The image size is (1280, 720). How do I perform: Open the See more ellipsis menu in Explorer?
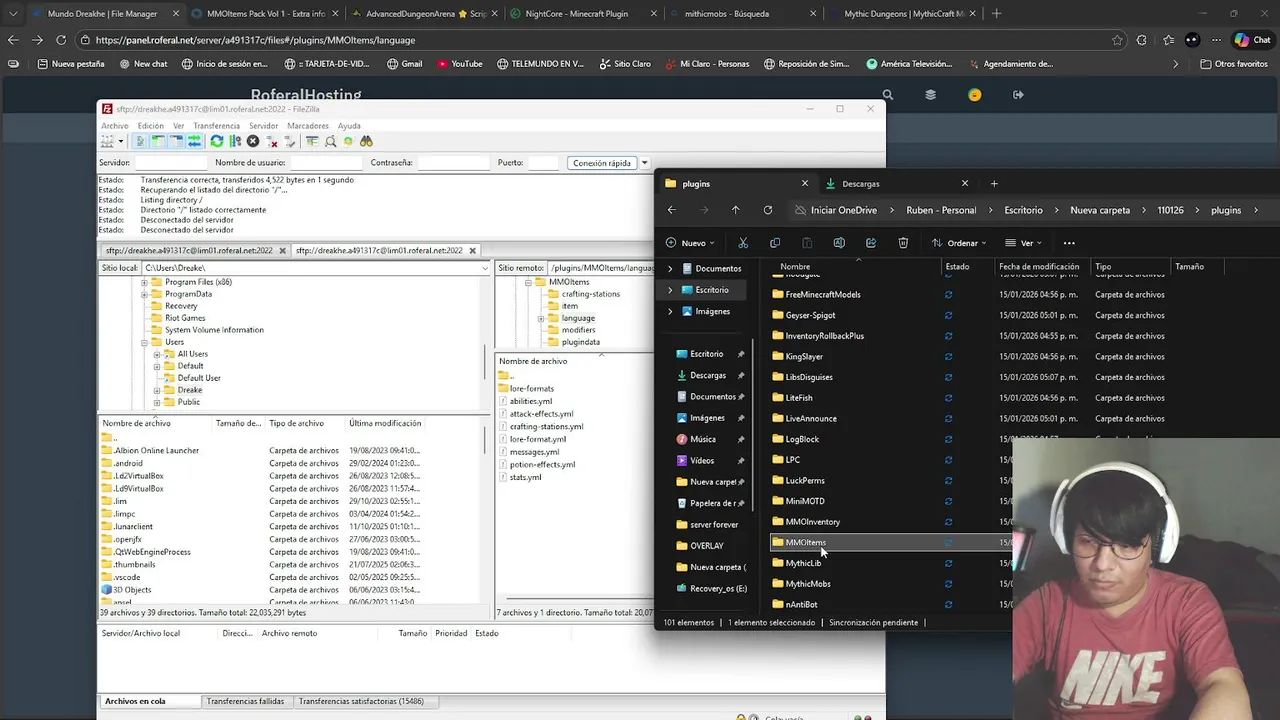1069,243
